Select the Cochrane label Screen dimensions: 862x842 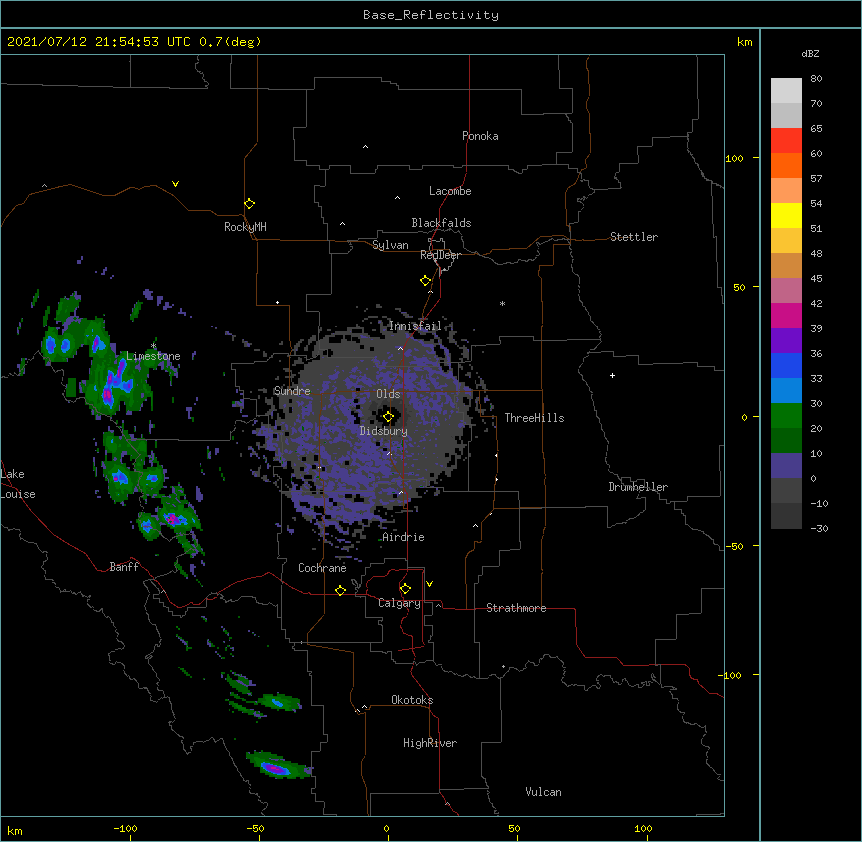[x=322, y=568]
